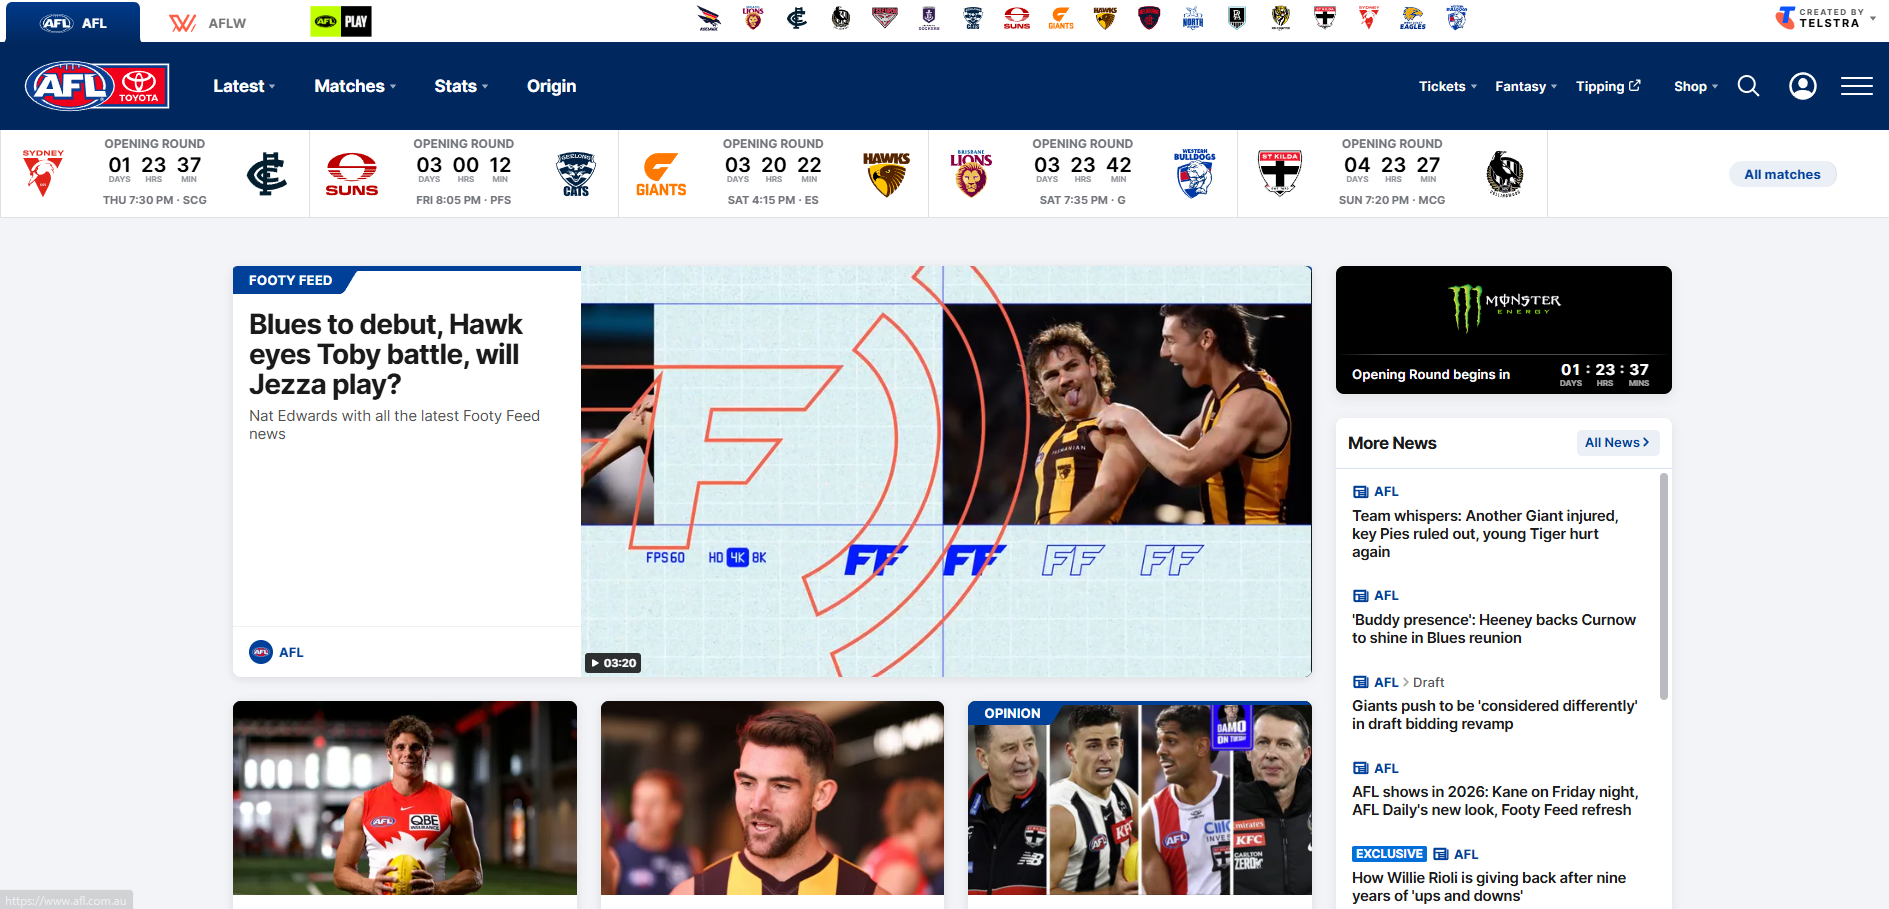Open the Adelaide Crows club logo

(x=709, y=19)
